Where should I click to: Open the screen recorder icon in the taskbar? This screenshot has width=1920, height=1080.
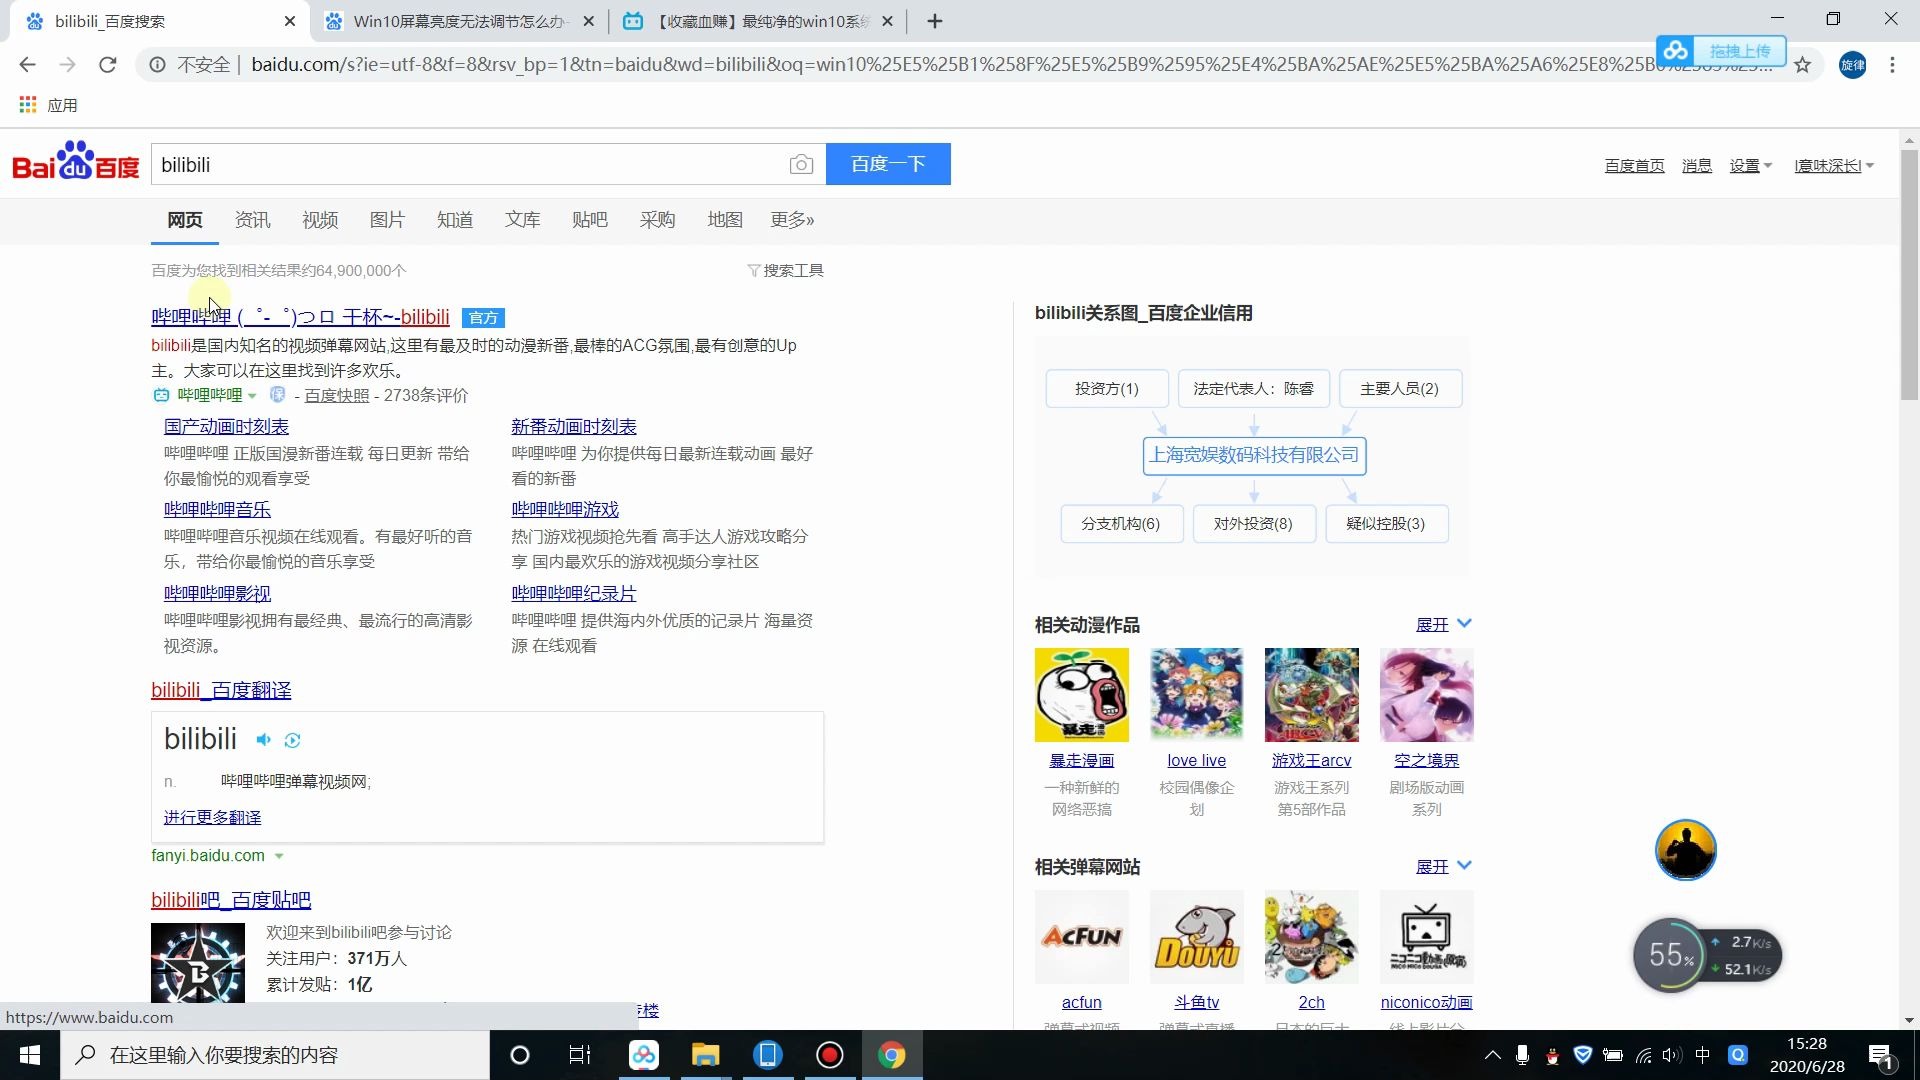[829, 1055]
